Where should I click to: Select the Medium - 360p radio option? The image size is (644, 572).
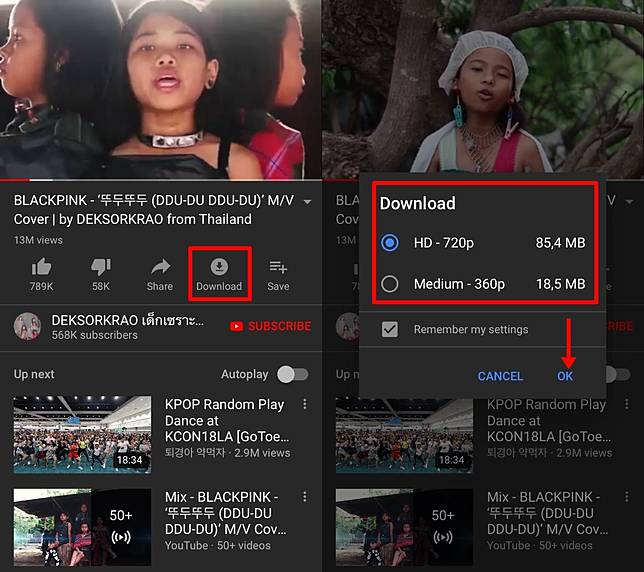390,284
